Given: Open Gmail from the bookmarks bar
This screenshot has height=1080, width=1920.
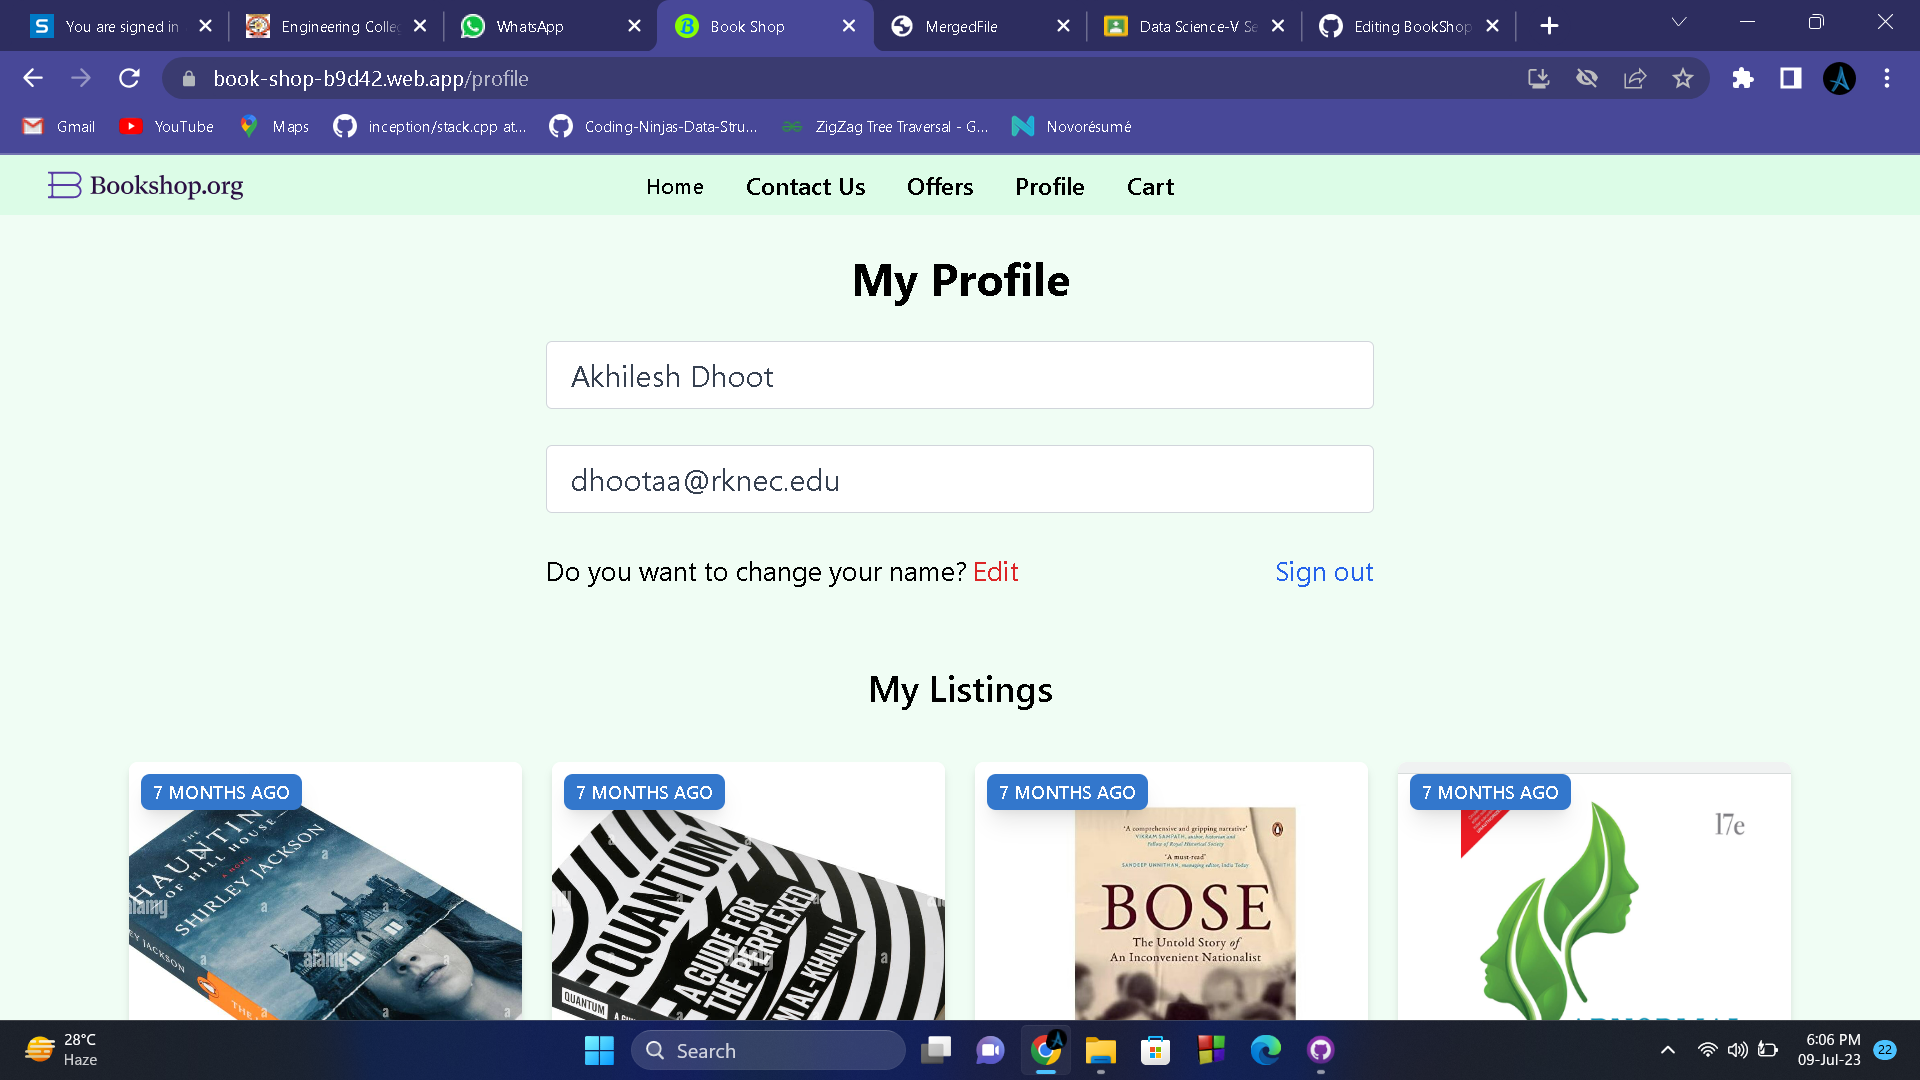Looking at the screenshot, I should (x=57, y=127).
